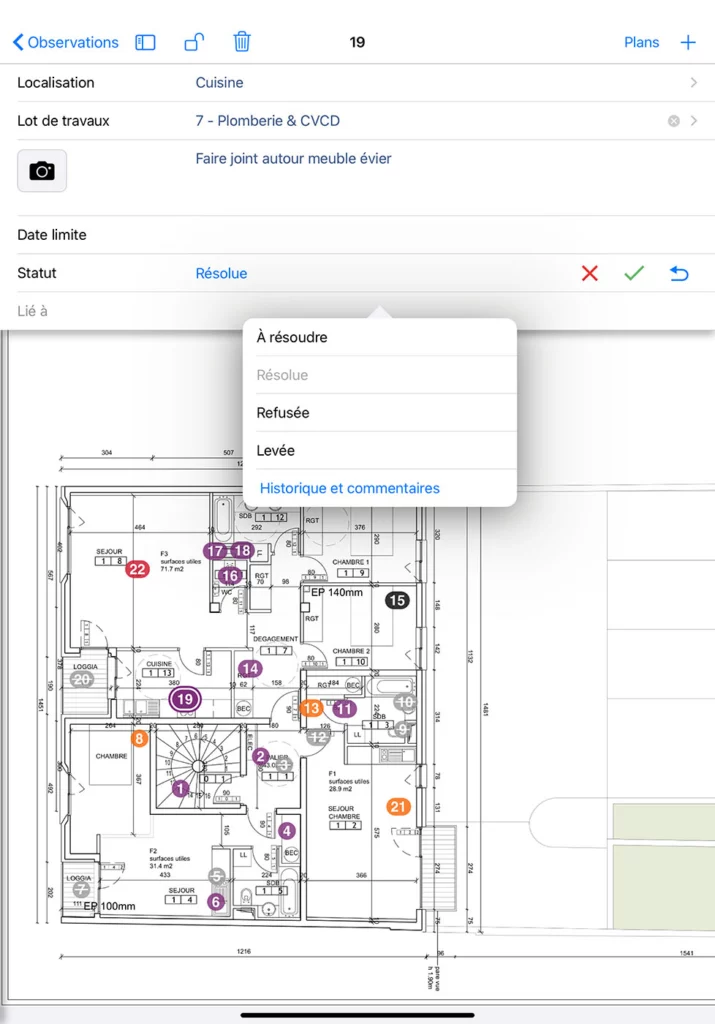Select red marker 22 on the plan
715x1024 pixels.
pos(137,569)
